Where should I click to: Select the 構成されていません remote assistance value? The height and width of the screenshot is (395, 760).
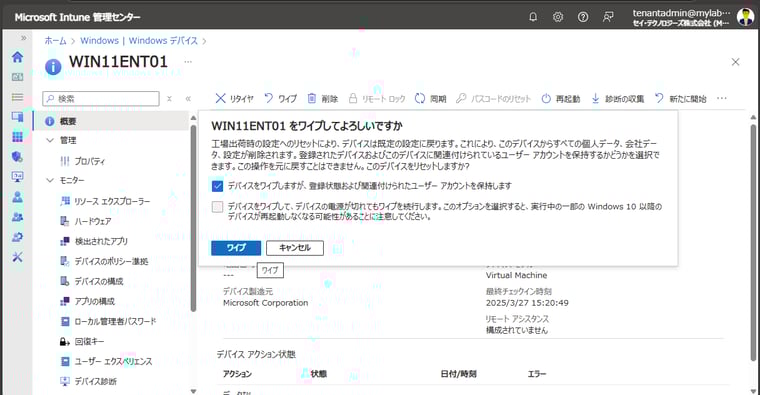click(x=517, y=330)
